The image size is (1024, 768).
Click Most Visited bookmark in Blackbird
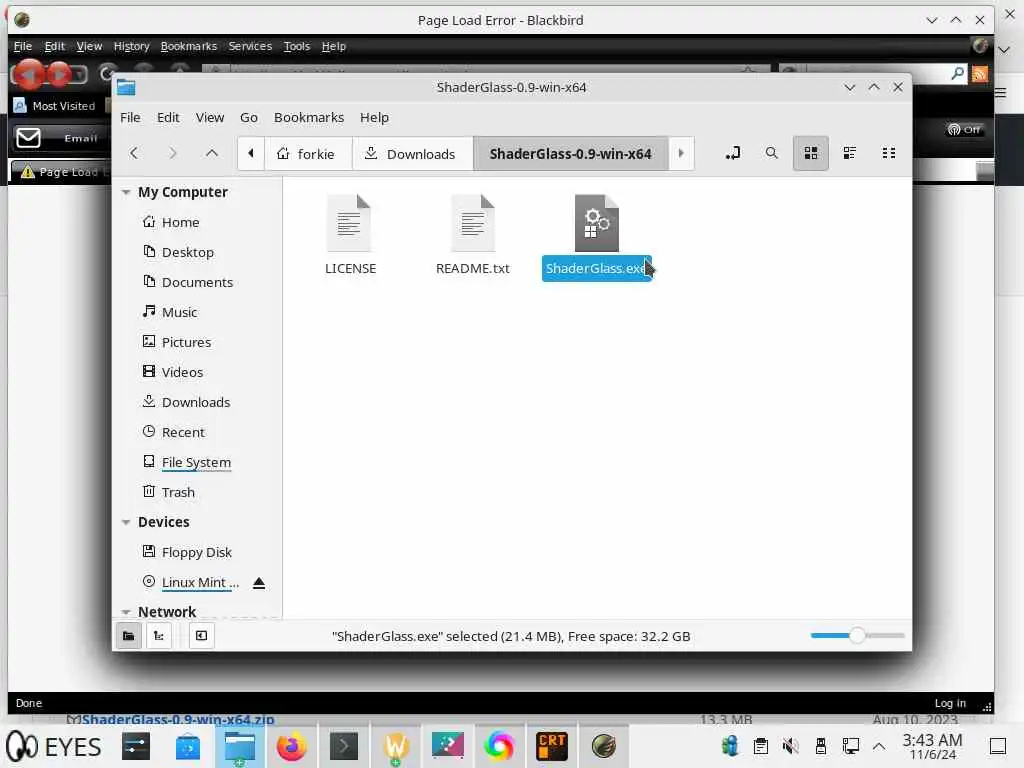(56, 106)
